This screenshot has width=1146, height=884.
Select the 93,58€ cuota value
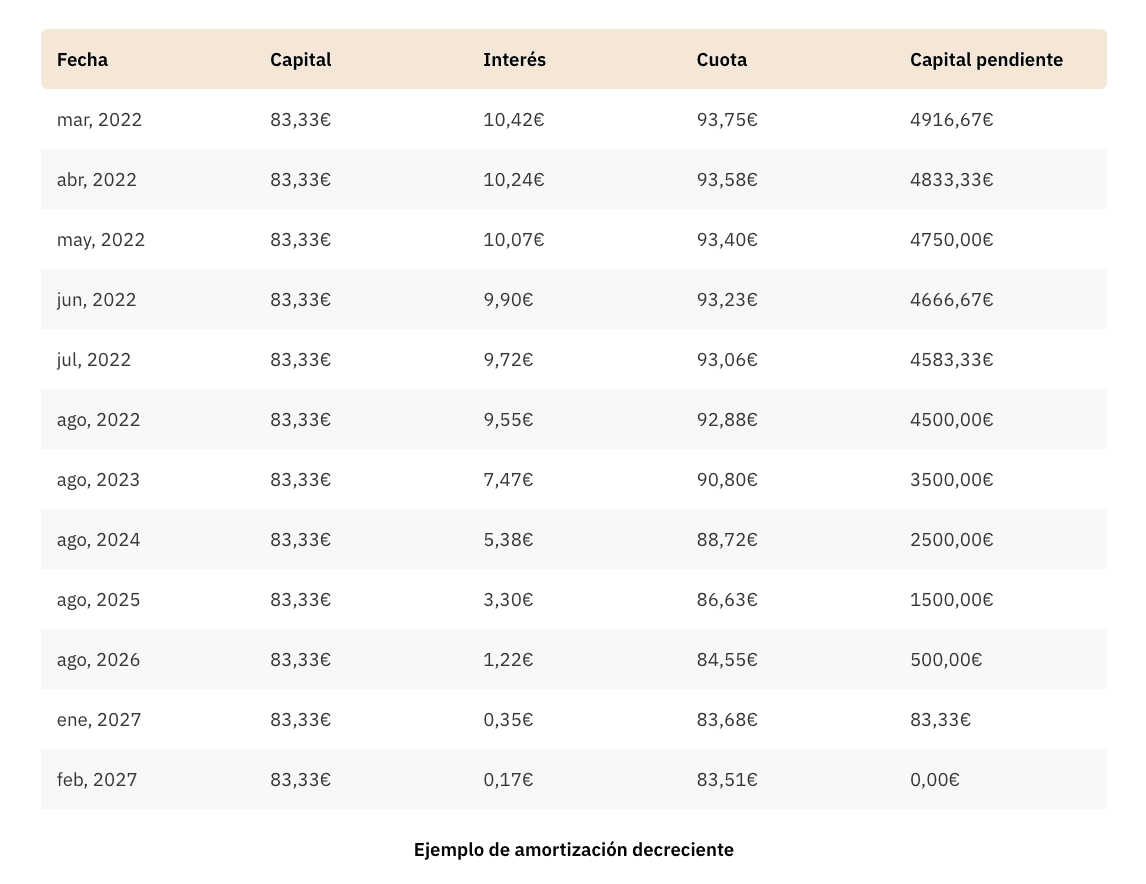727,180
